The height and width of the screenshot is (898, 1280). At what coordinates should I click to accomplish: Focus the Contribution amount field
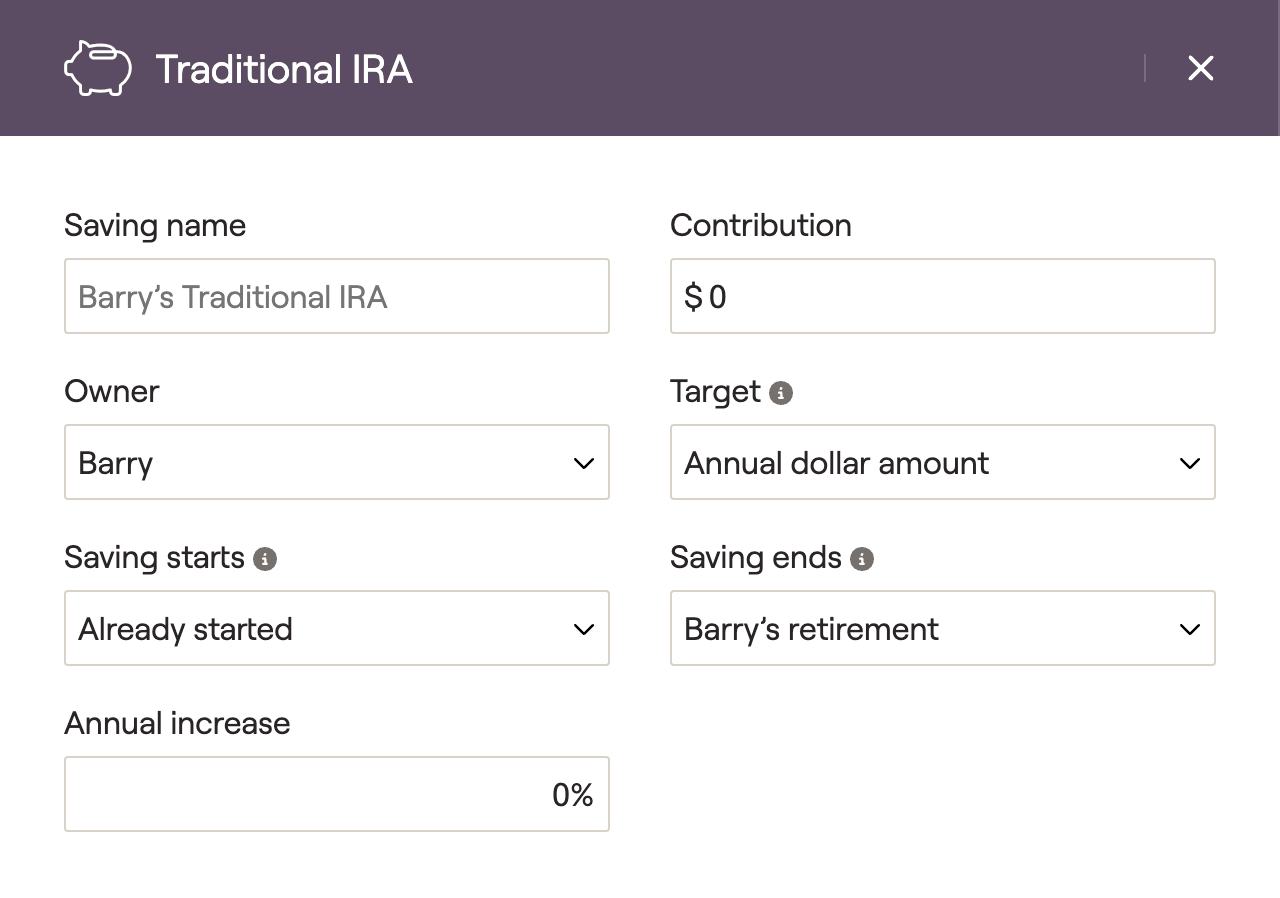pyautogui.click(x=943, y=296)
